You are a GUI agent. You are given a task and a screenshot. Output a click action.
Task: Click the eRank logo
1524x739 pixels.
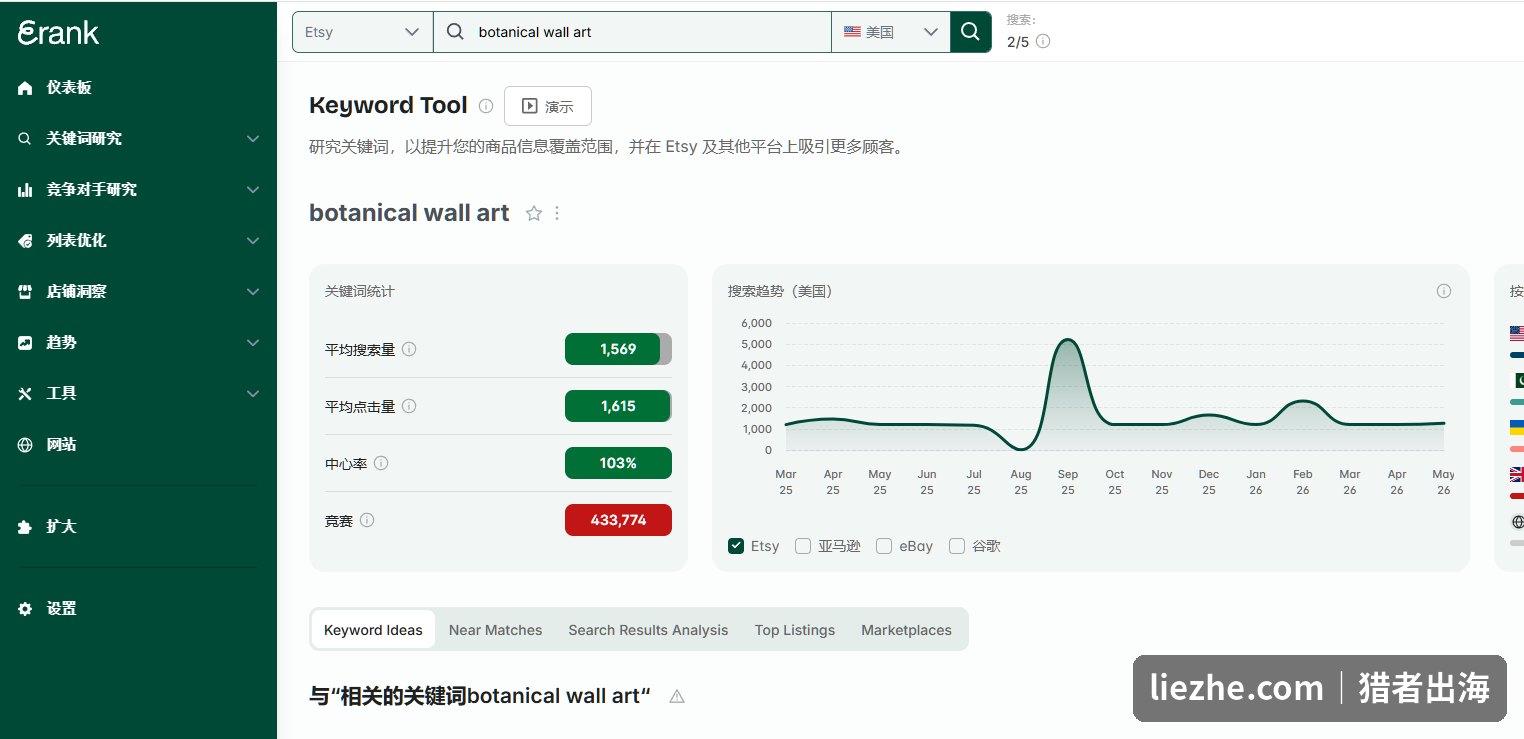tap(58, 32)
